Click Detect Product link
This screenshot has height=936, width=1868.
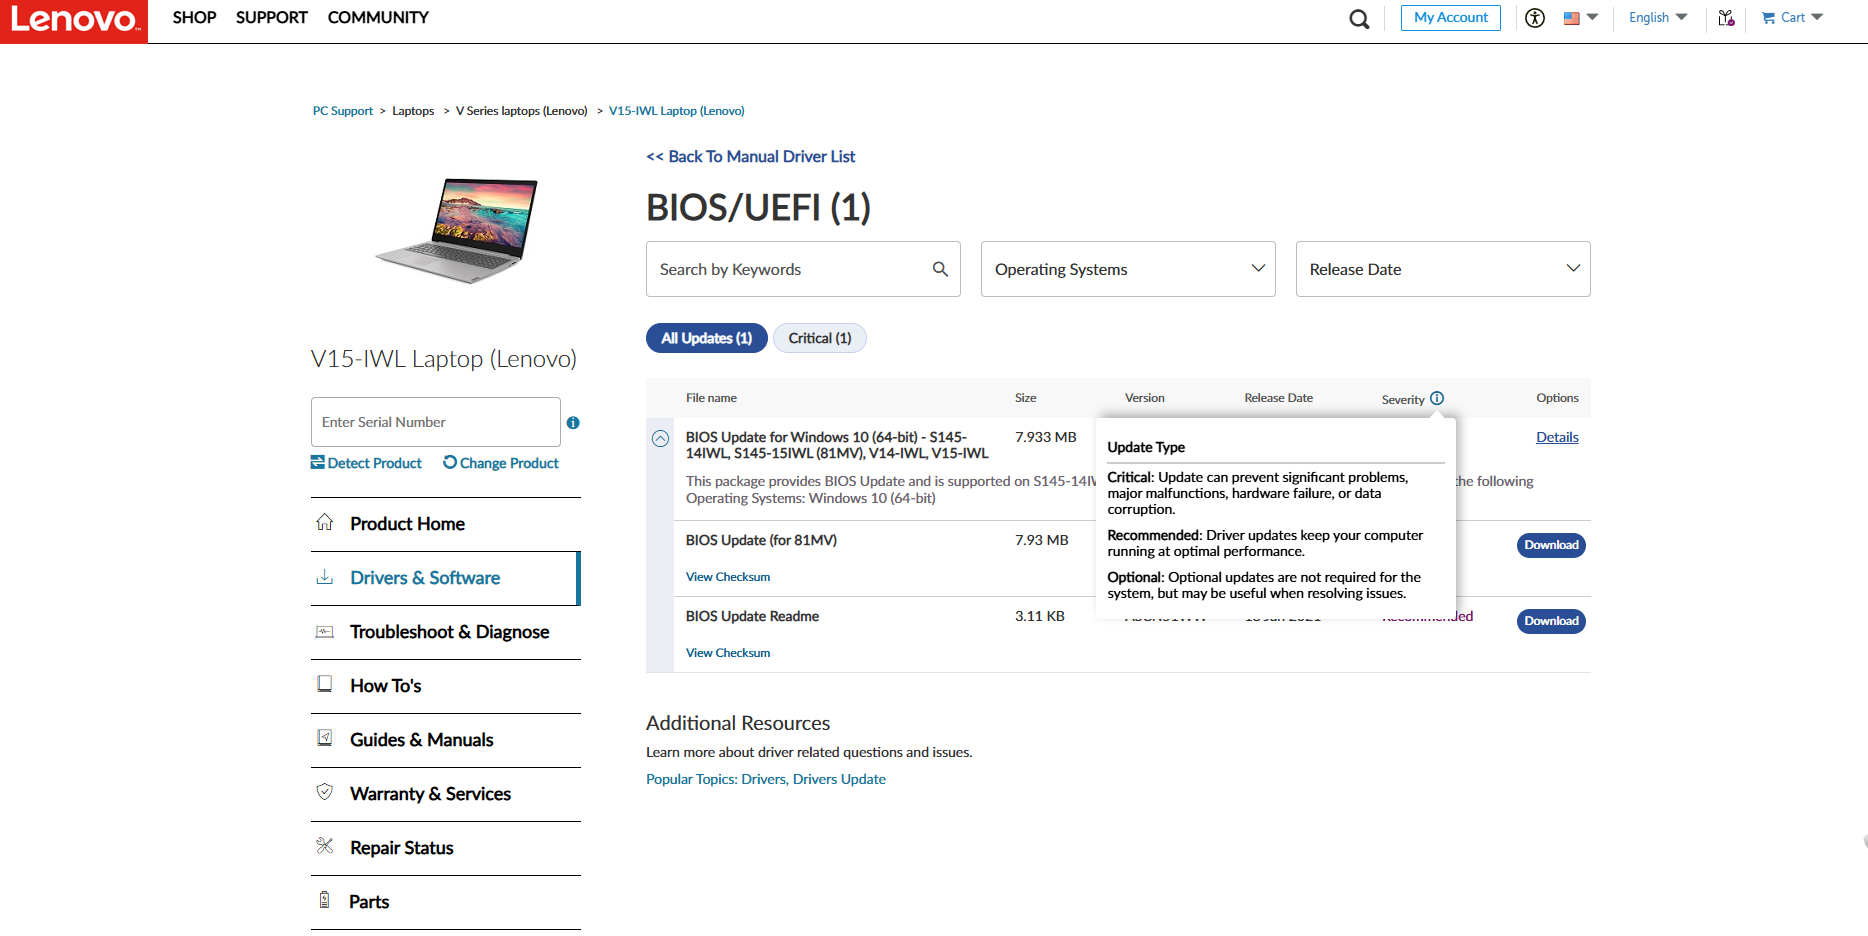click(366, 463)
